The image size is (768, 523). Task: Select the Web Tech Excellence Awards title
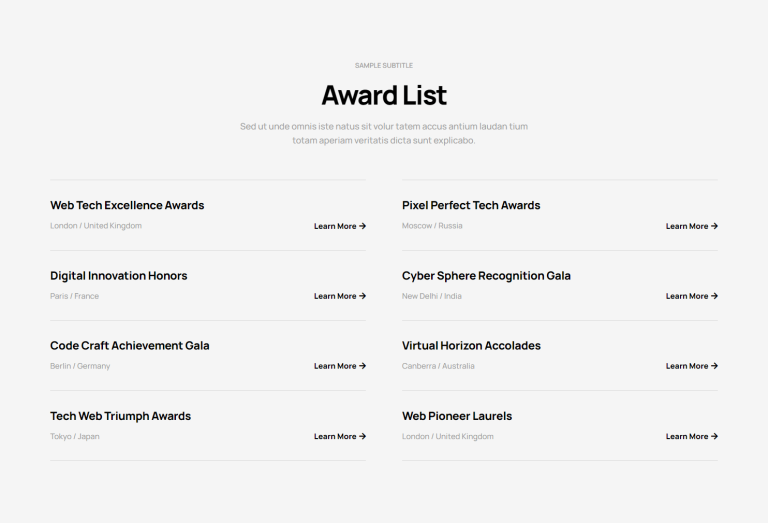click(127, 205)
